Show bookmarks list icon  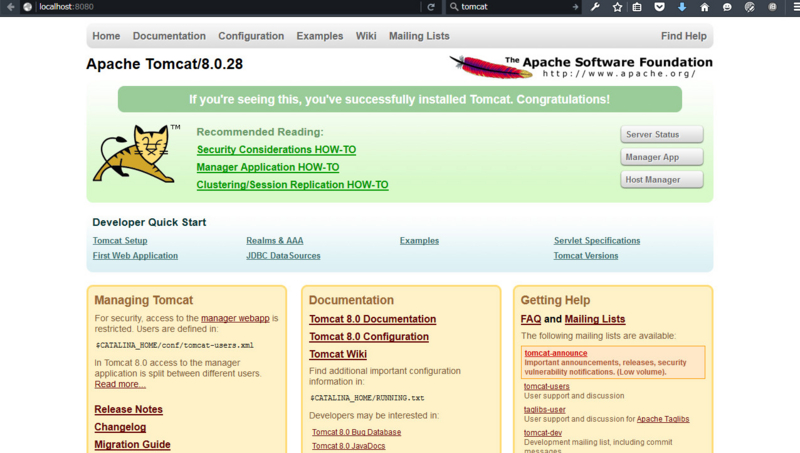[637, 7]
